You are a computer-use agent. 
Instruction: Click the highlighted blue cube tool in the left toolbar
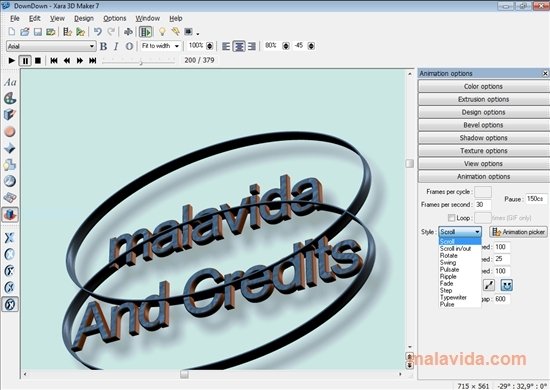[10, 214]
